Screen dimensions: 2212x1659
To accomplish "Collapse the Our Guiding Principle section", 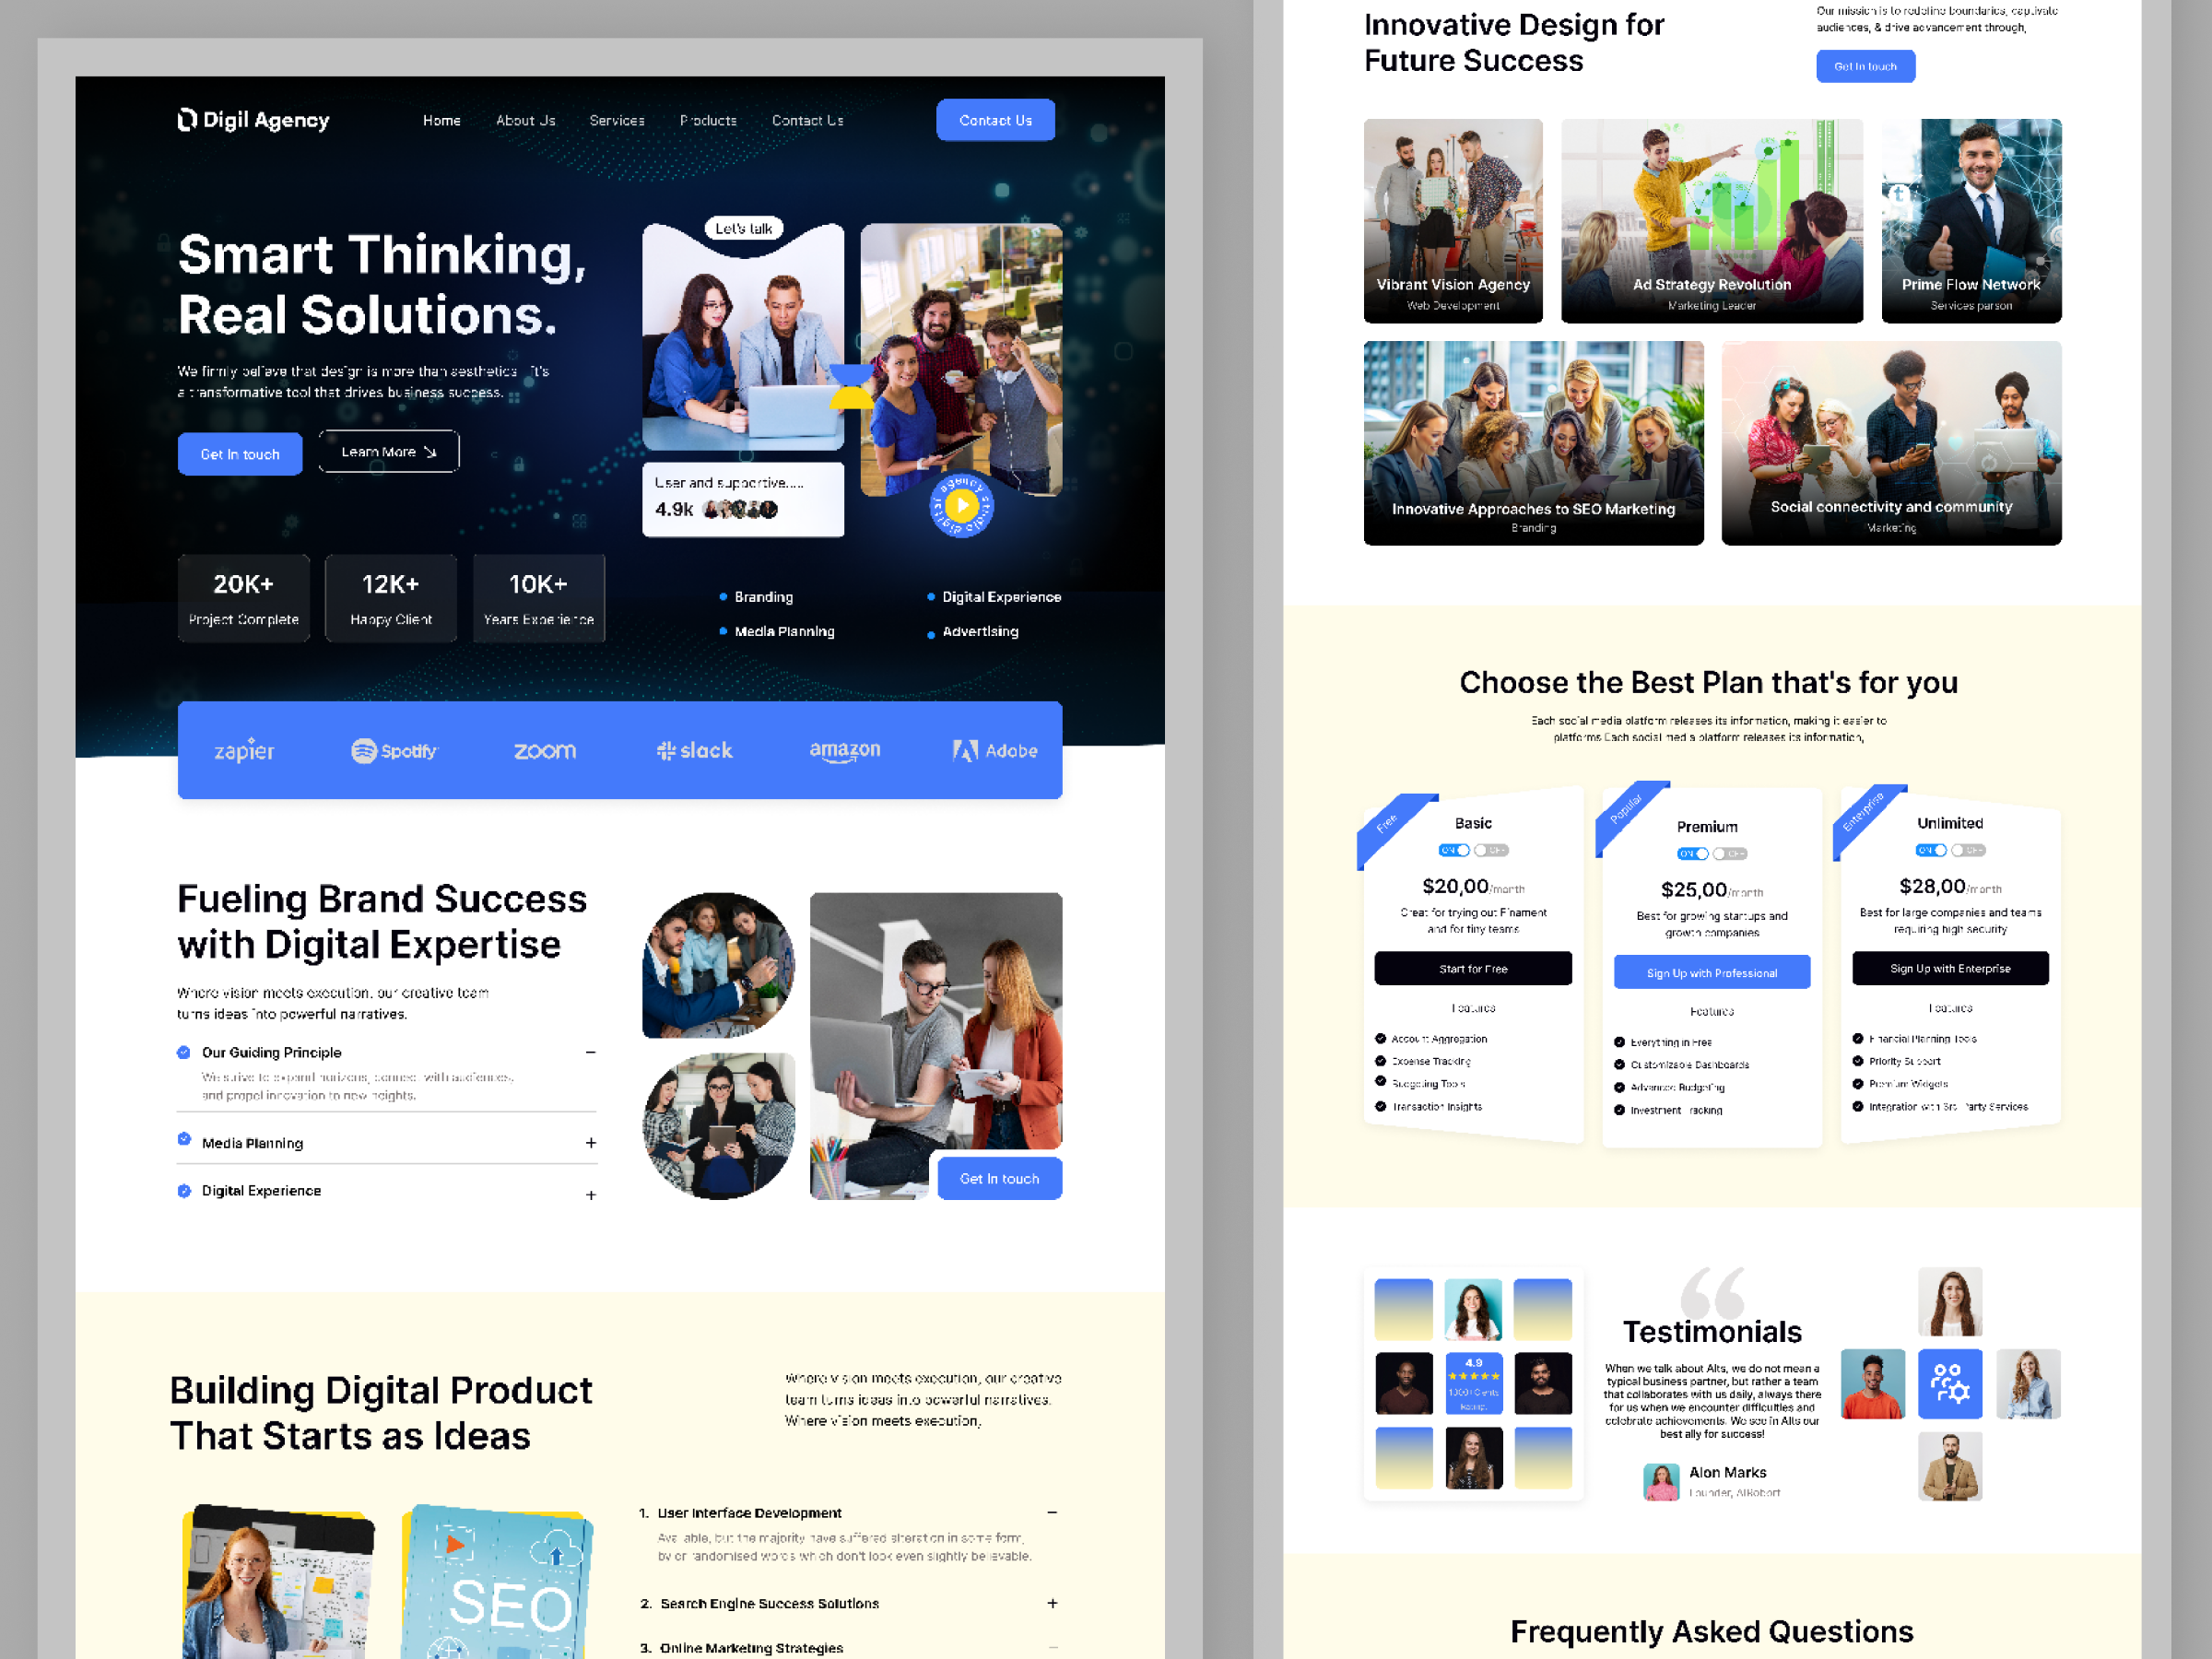I will pyautogui.click(x=590, y=1052).
